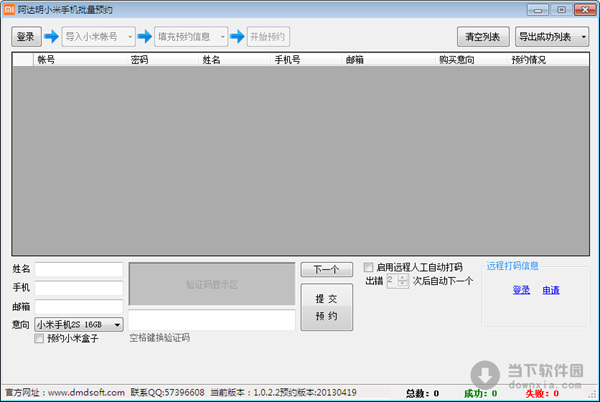Click the 失败 counter in status bar
The width and height of the screenshot is (600, 402).
542,394
